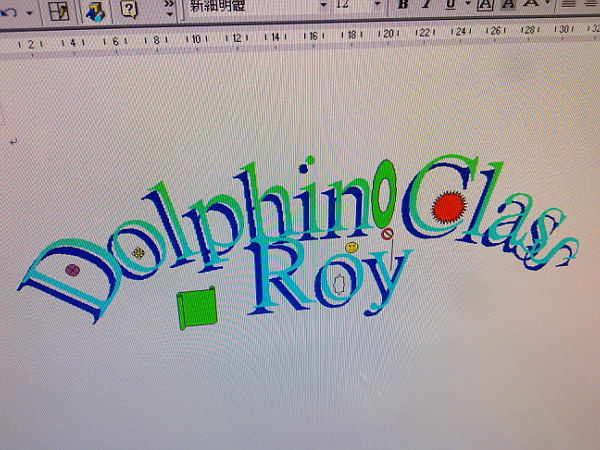Viewport: 600px width, 450px height.
Task: Toggle the Character Shading icon
Action: pos(508,4)
